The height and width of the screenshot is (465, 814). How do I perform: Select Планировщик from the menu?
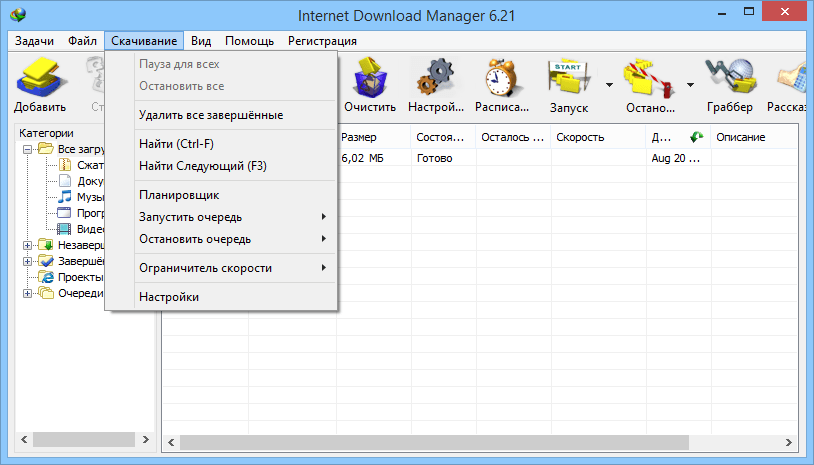(179, 195)
